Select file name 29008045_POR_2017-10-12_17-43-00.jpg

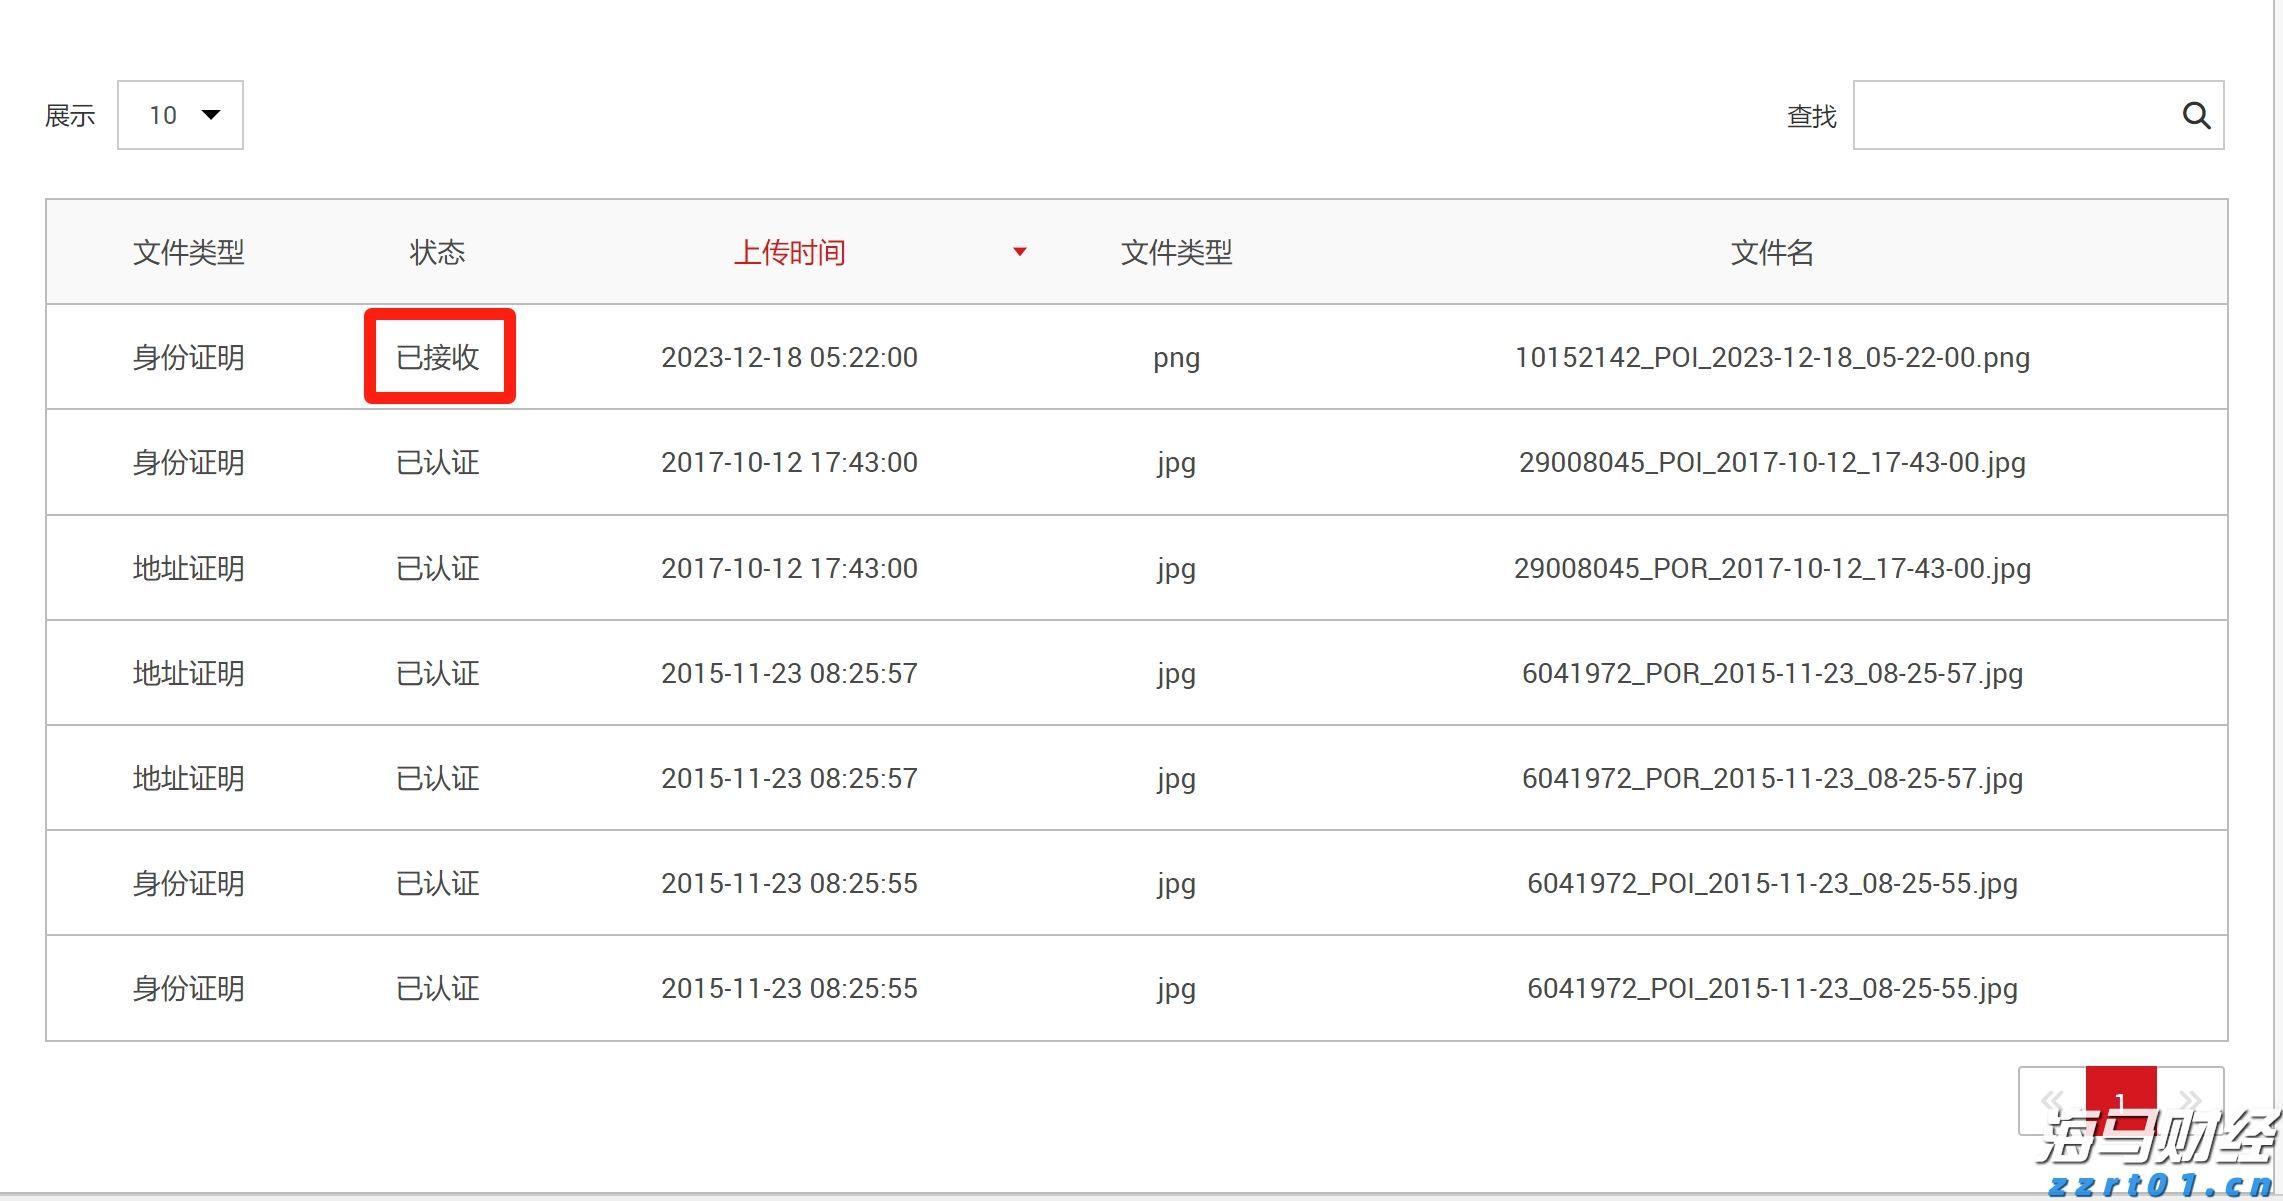pos(1771,568)
